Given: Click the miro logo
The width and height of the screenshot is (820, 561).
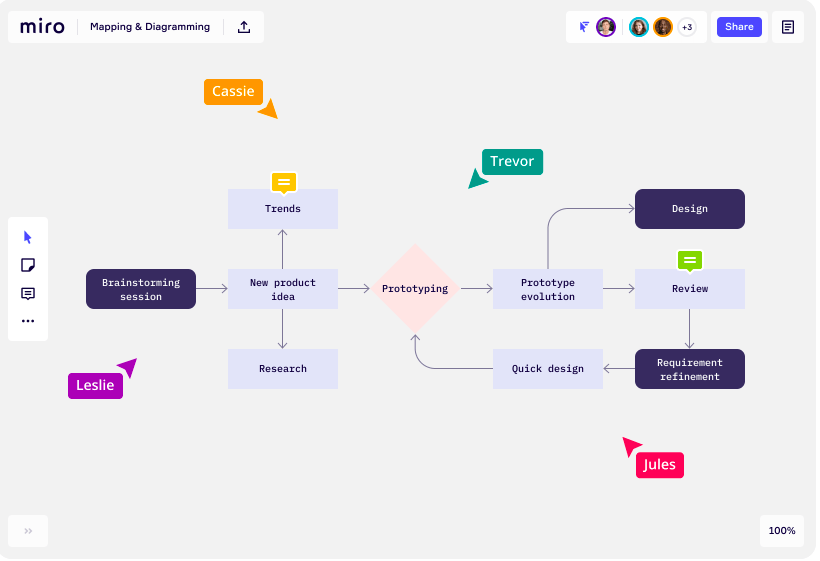Looking at the screenshot, I should 42,27.
